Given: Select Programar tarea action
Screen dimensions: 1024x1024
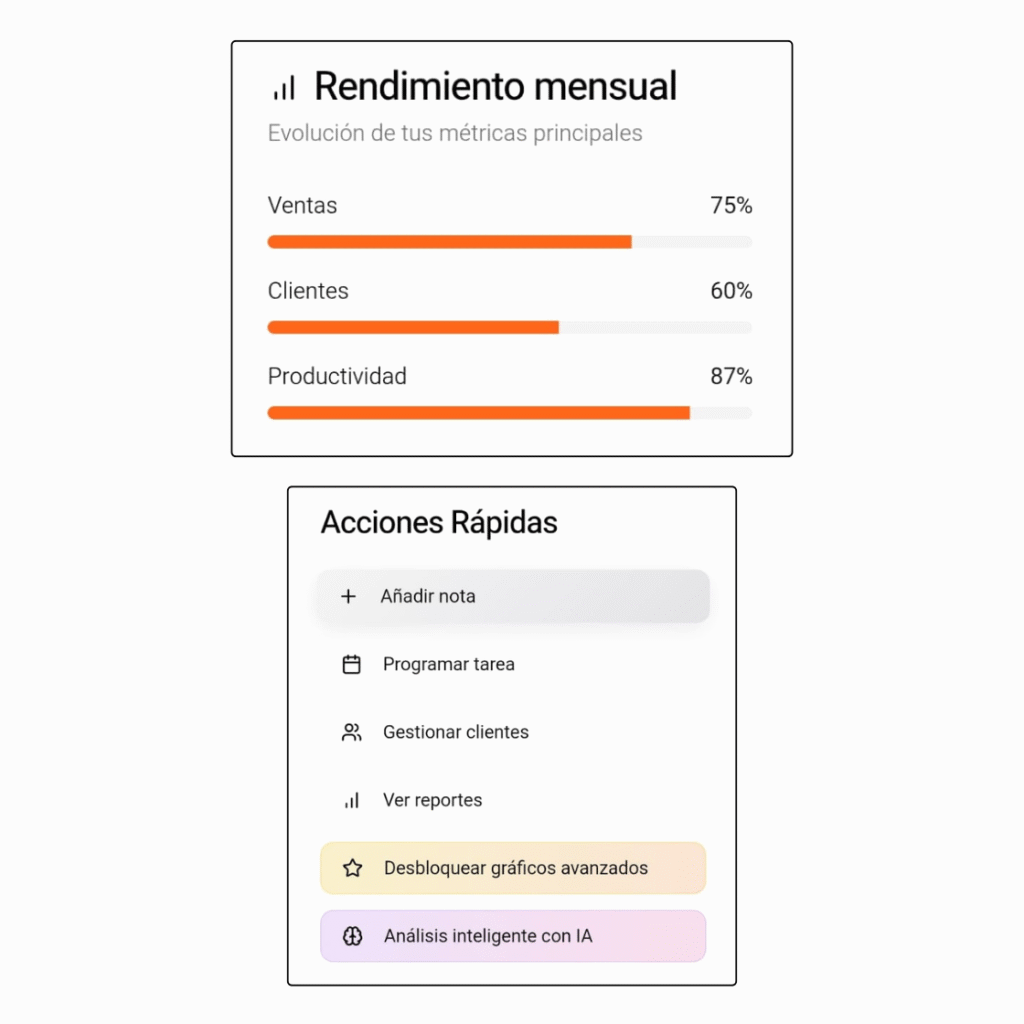Looking at the screenshot, I should (x=448, y=665).
